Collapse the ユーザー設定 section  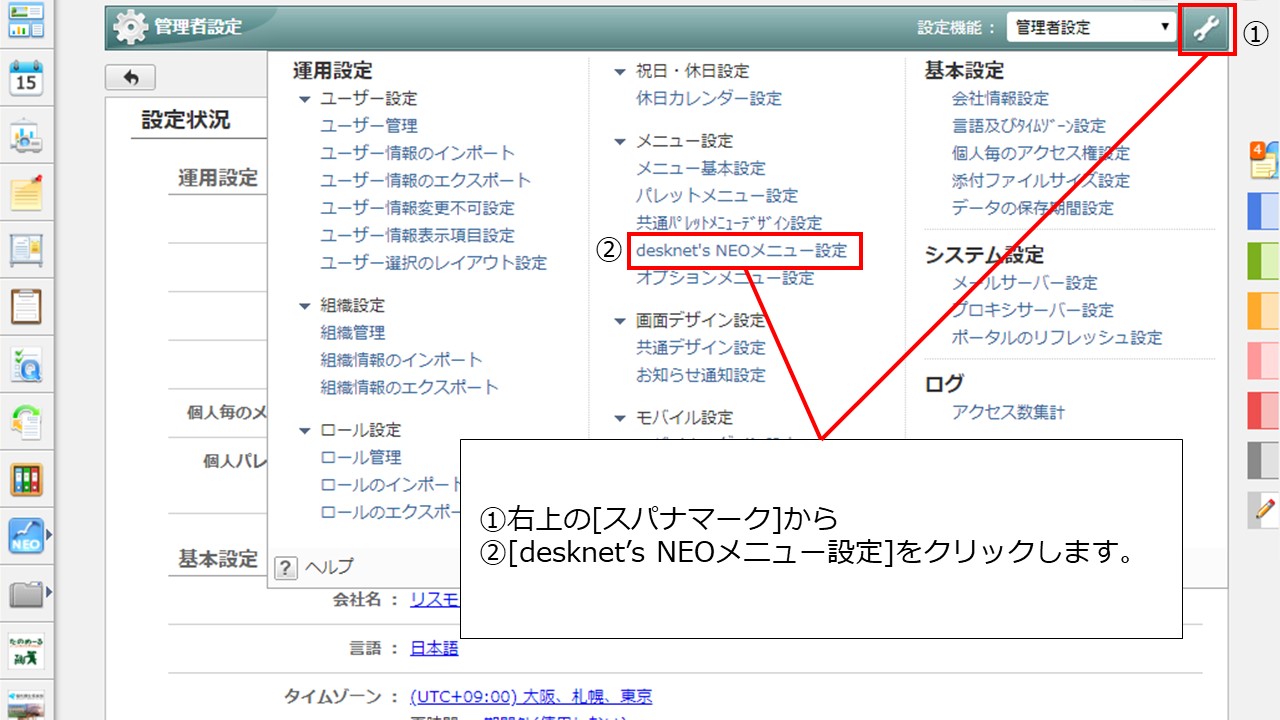point(306,98)
